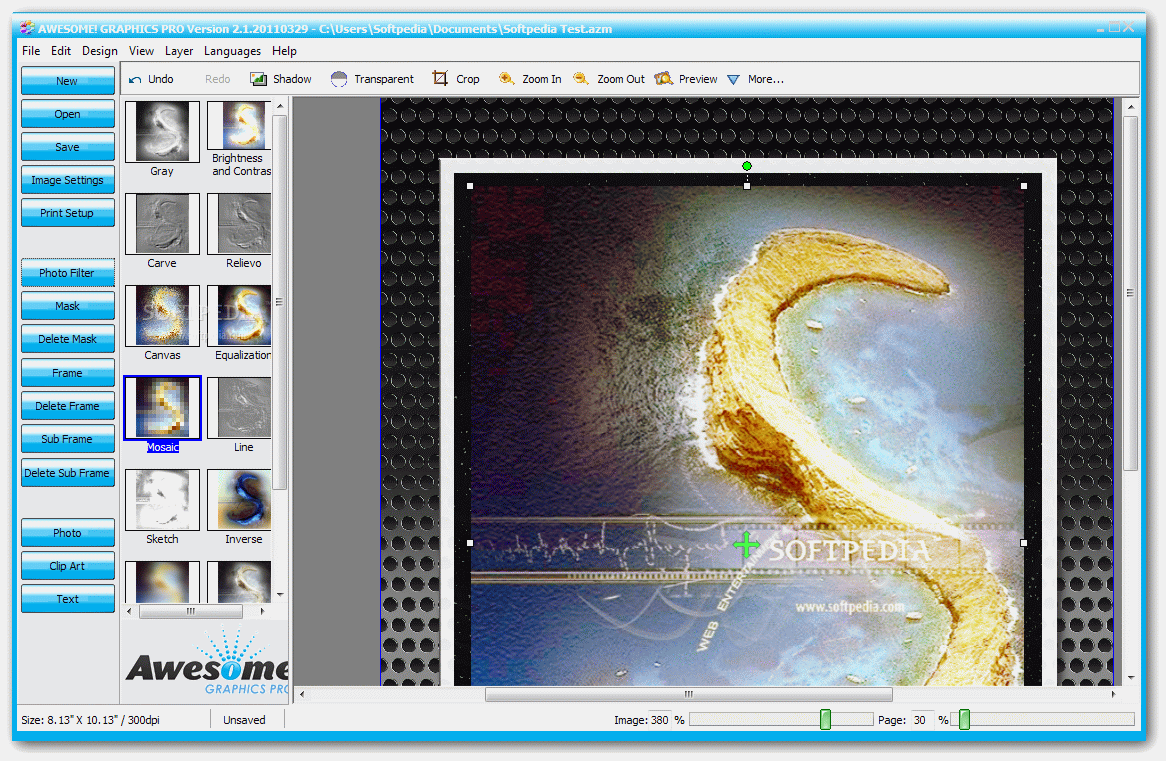Click the Clip Art button

tap(68, 565)
